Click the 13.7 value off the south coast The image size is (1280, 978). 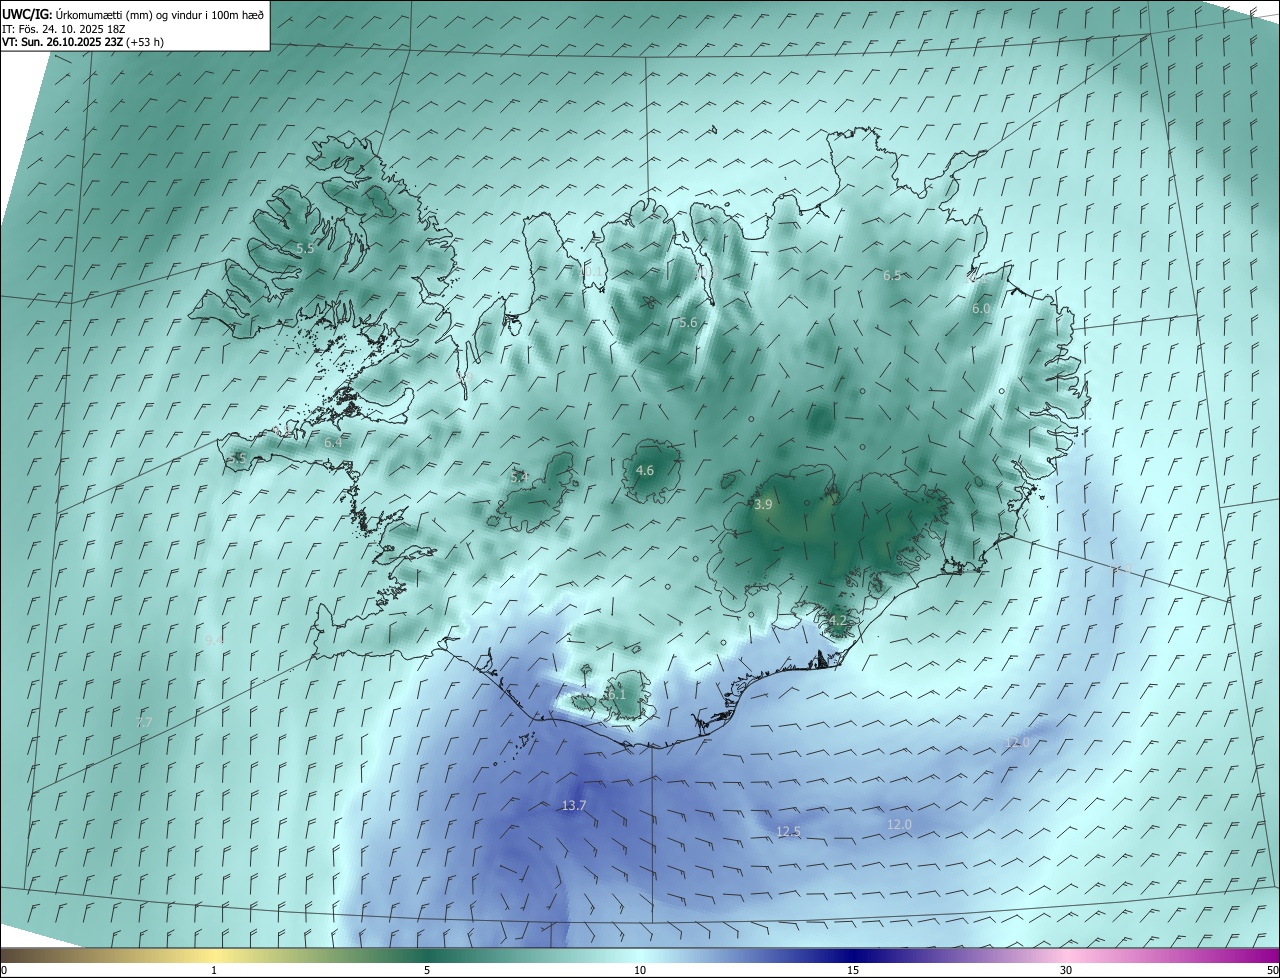pyautogui.click(x=574, y=806)
